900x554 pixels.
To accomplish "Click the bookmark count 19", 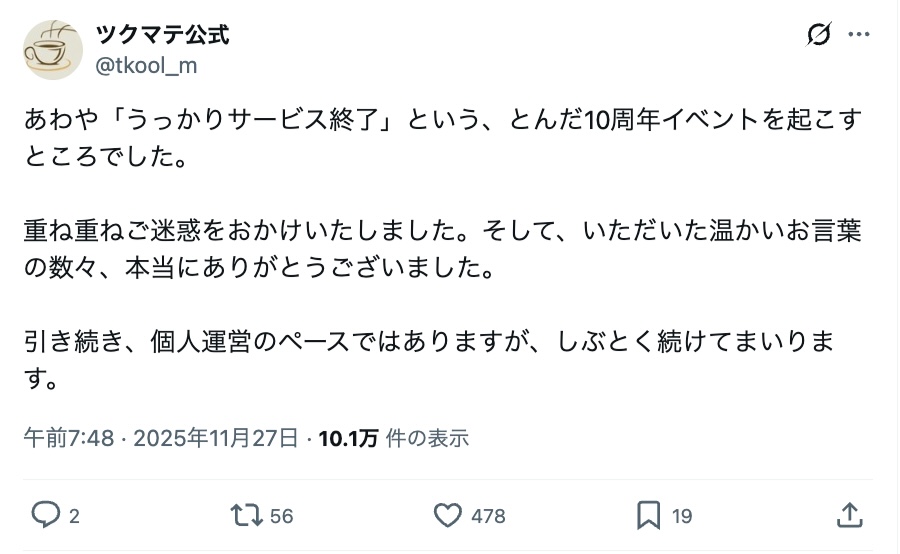I will [682, 516].
